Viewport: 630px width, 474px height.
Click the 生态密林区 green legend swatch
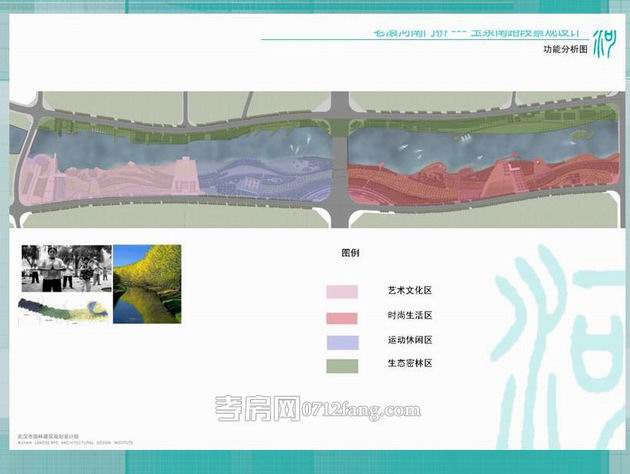pyautogui.click(x=342, y=366)
